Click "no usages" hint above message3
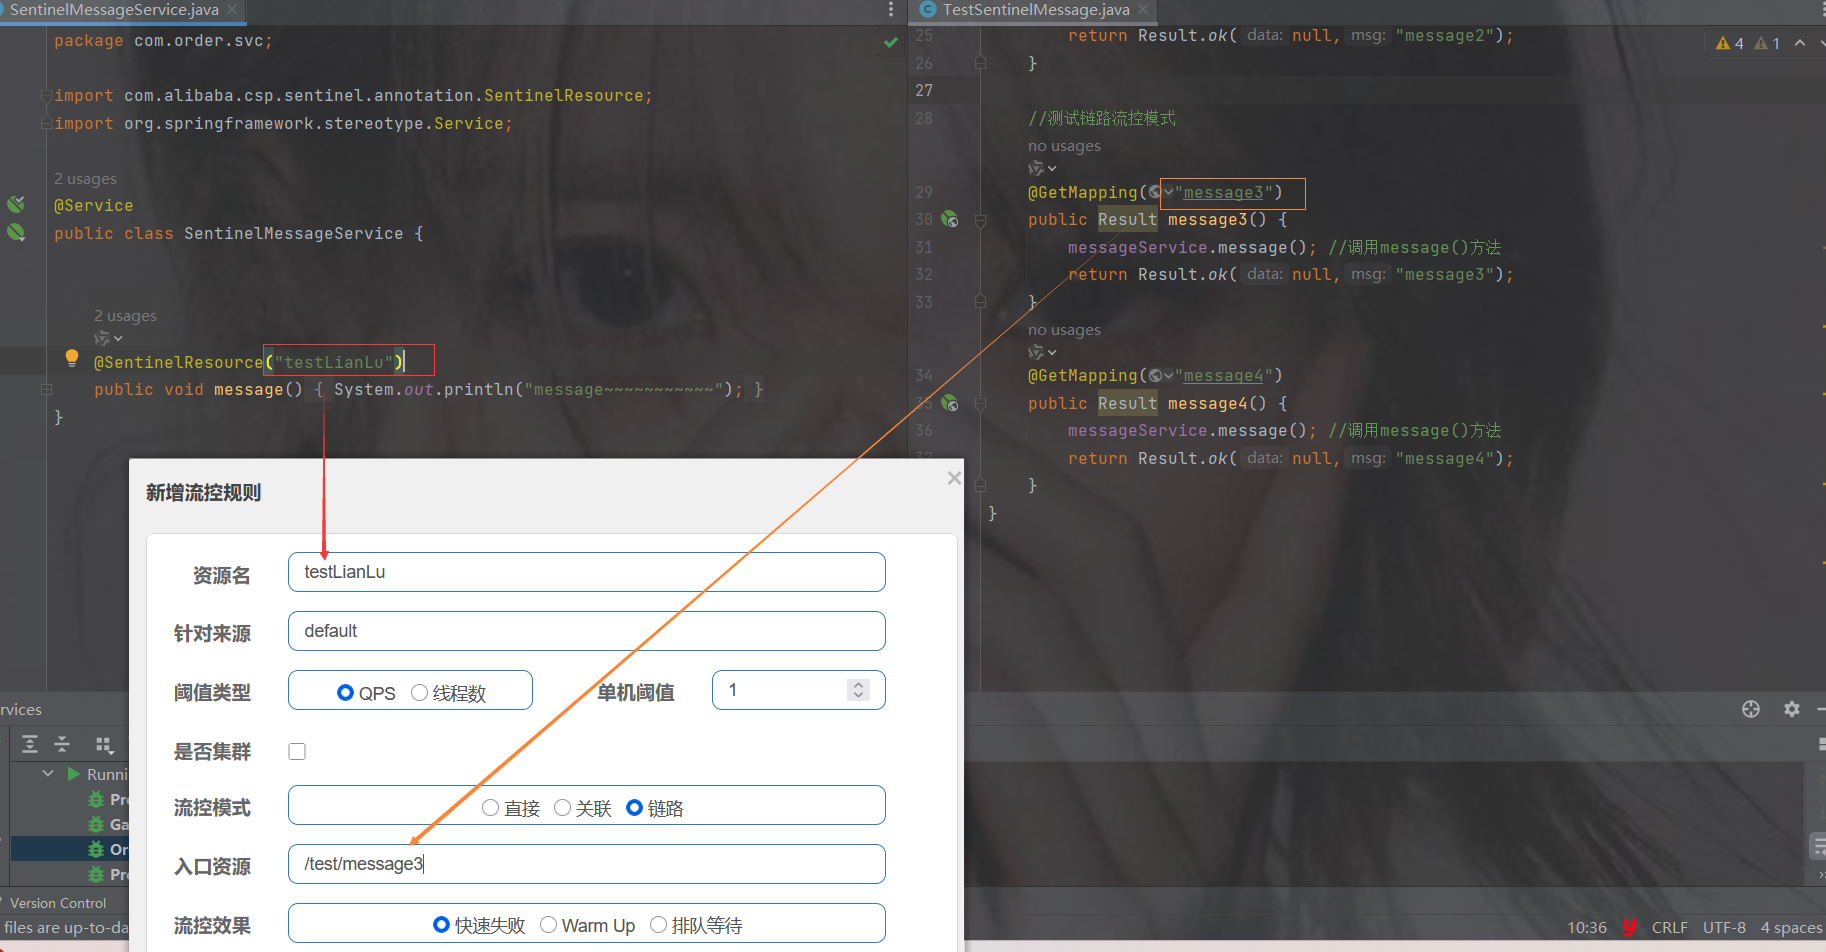 (1064, 146)
